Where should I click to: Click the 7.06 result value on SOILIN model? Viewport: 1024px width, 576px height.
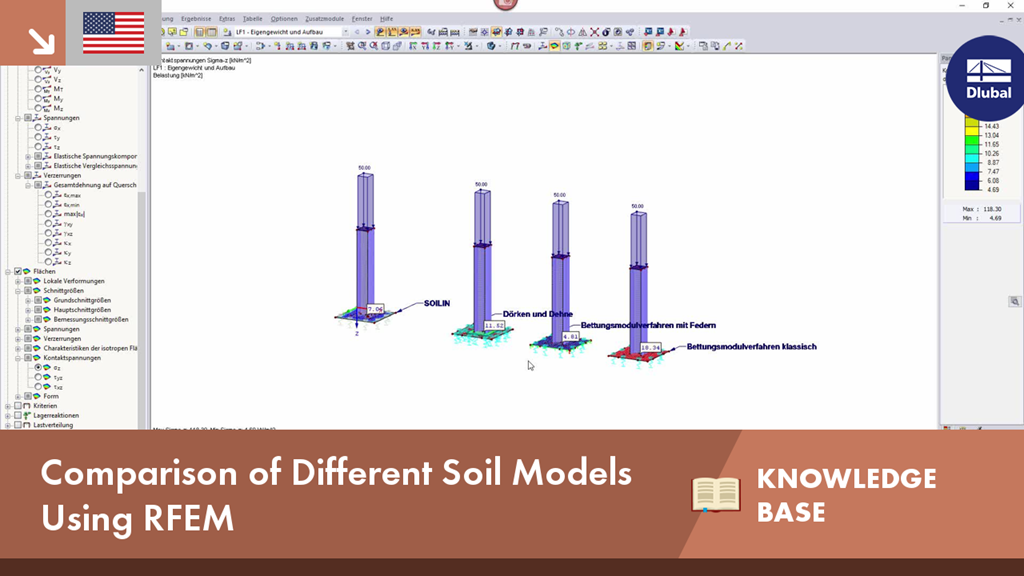click(375, 309)
